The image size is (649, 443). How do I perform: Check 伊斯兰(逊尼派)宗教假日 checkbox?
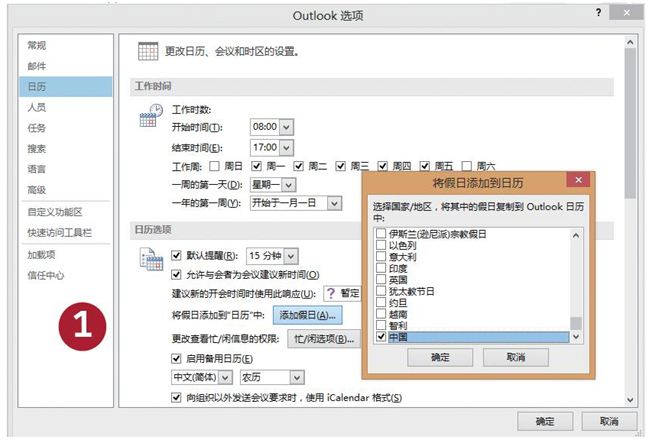(381, 234)
